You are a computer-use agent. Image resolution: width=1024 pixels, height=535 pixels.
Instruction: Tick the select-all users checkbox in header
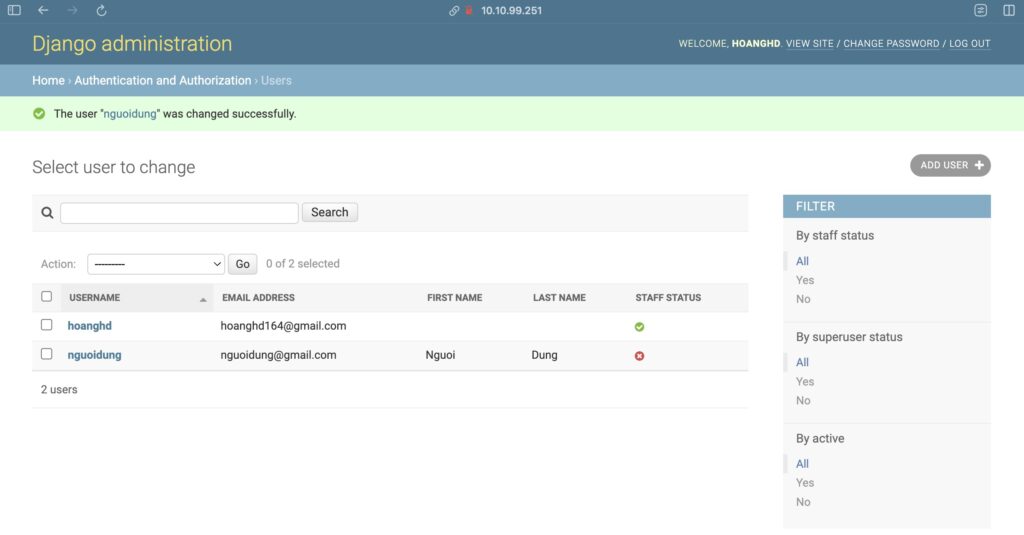[46, 297]
